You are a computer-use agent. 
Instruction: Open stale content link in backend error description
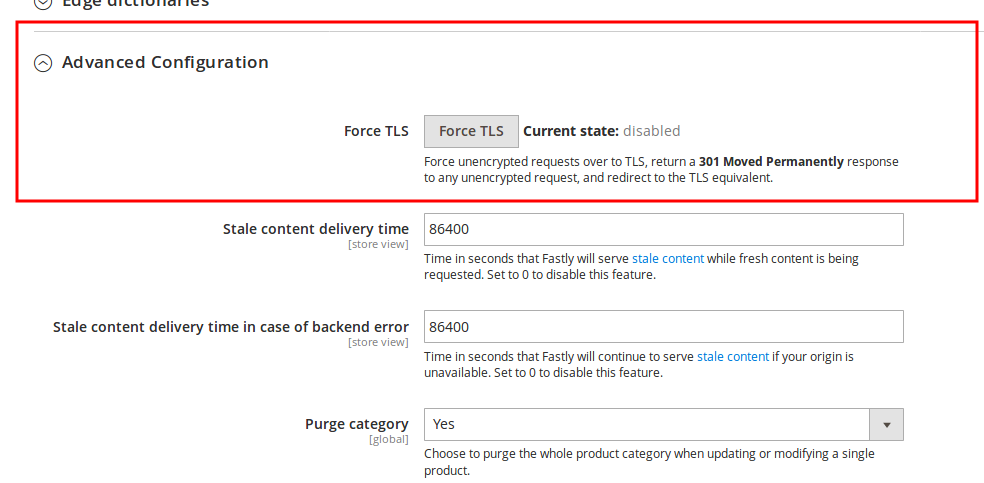[x=733, y=357]
